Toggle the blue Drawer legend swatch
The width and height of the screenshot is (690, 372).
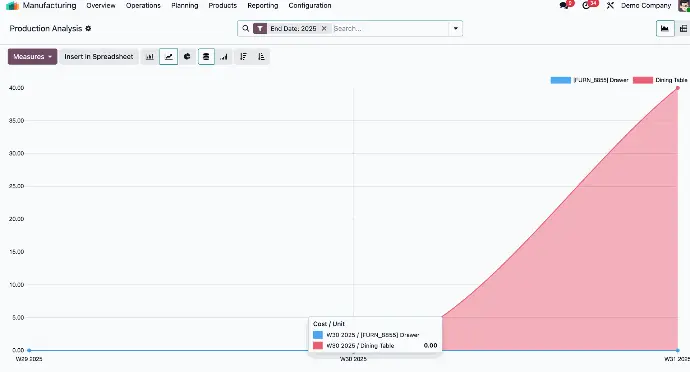click(x=561, y=80)
